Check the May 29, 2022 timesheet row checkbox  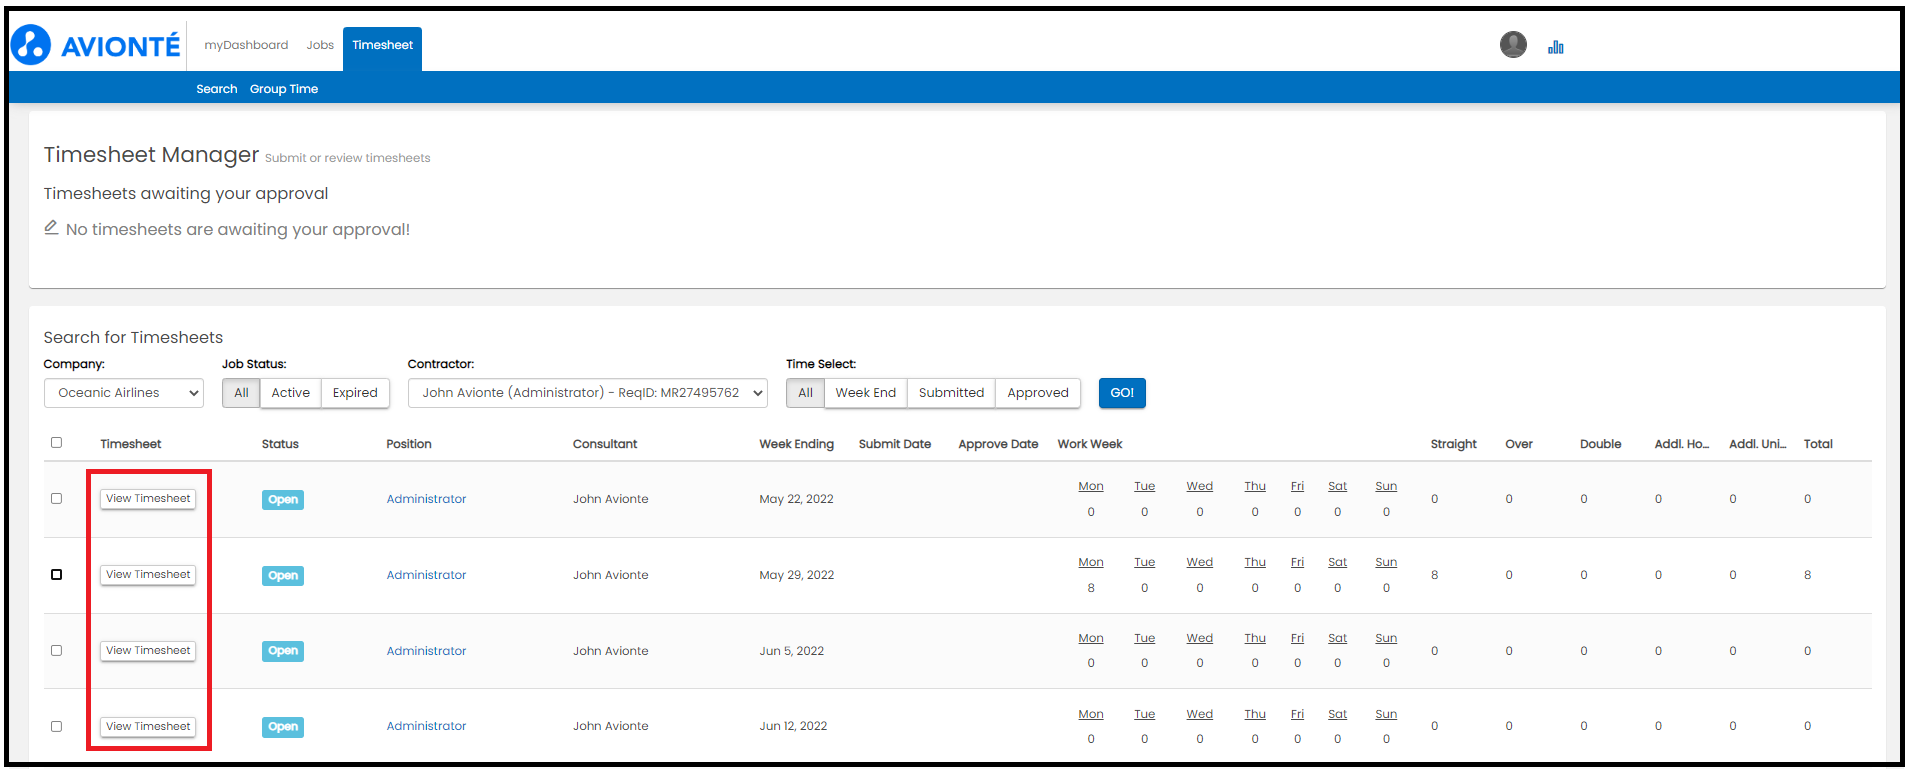click(x=56, y=574)
